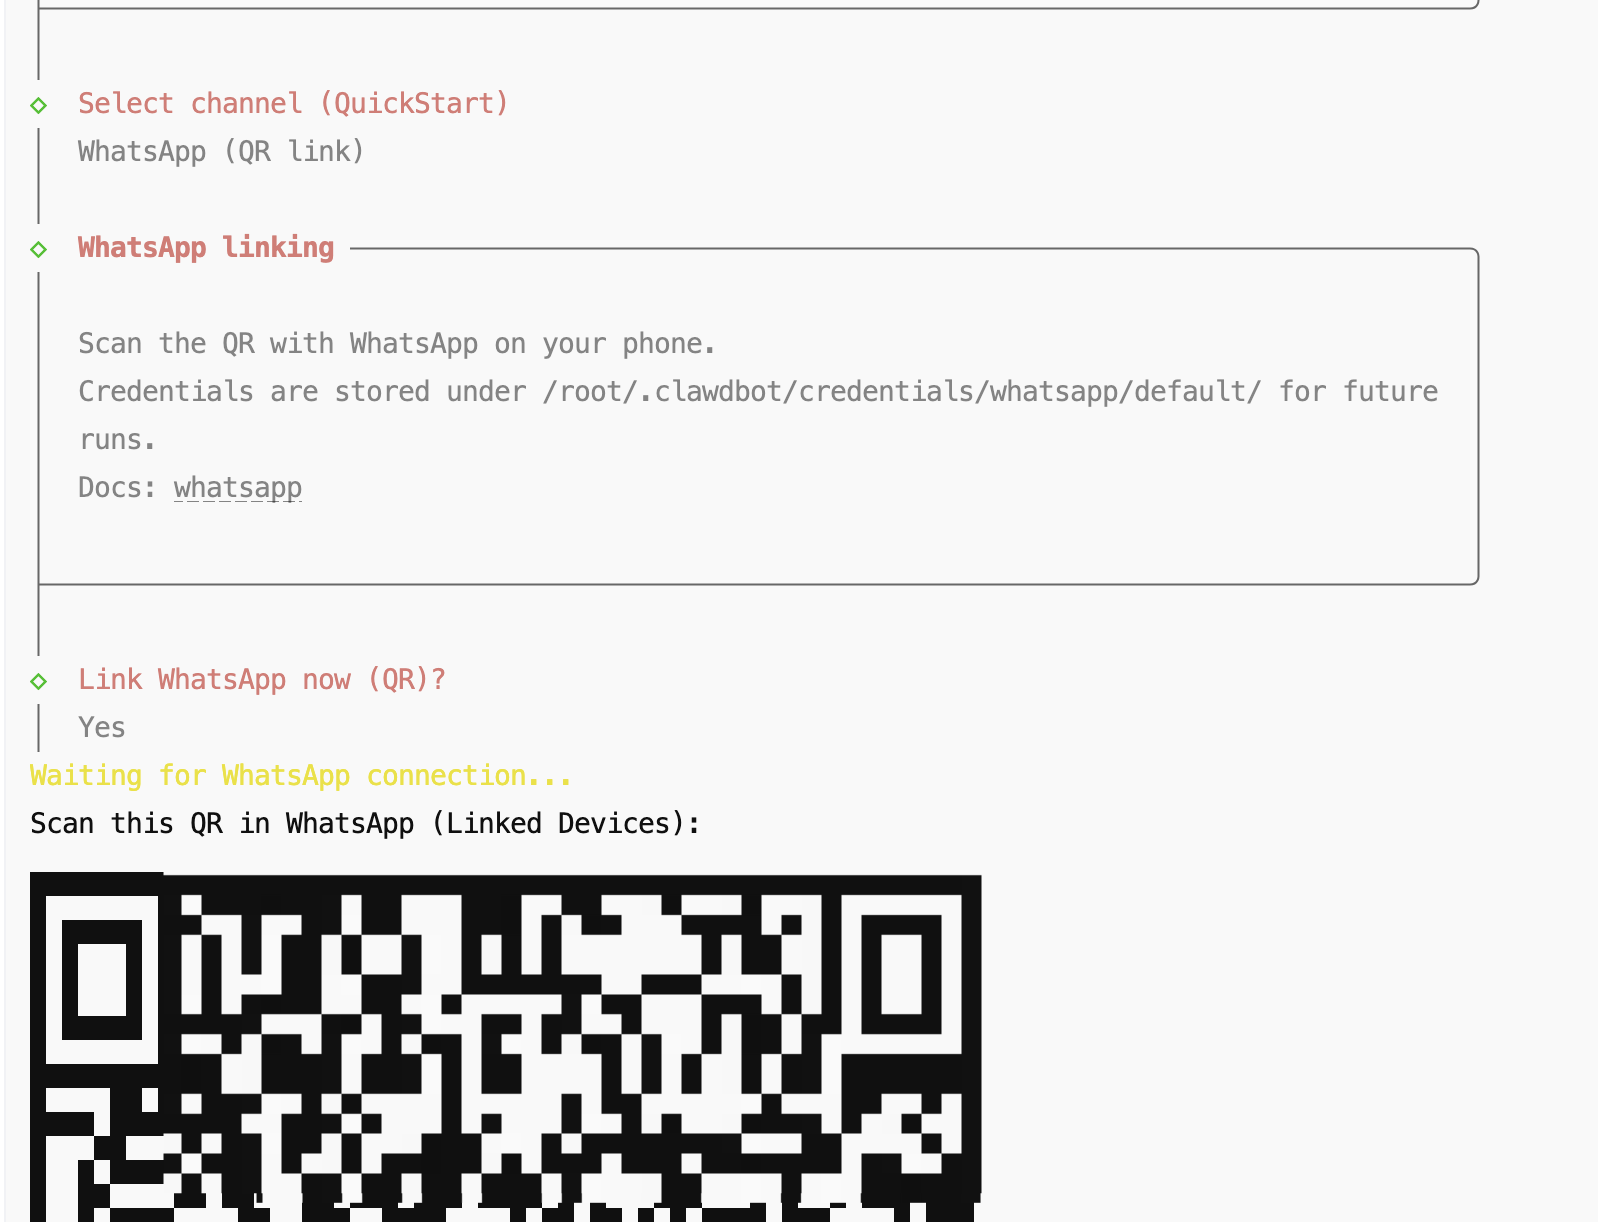Image resolution: width=1598 pixels, height=1222 pixels.
Task: Select the 'WhatsApp (QR link)' answer
Action: pos(221,152)
